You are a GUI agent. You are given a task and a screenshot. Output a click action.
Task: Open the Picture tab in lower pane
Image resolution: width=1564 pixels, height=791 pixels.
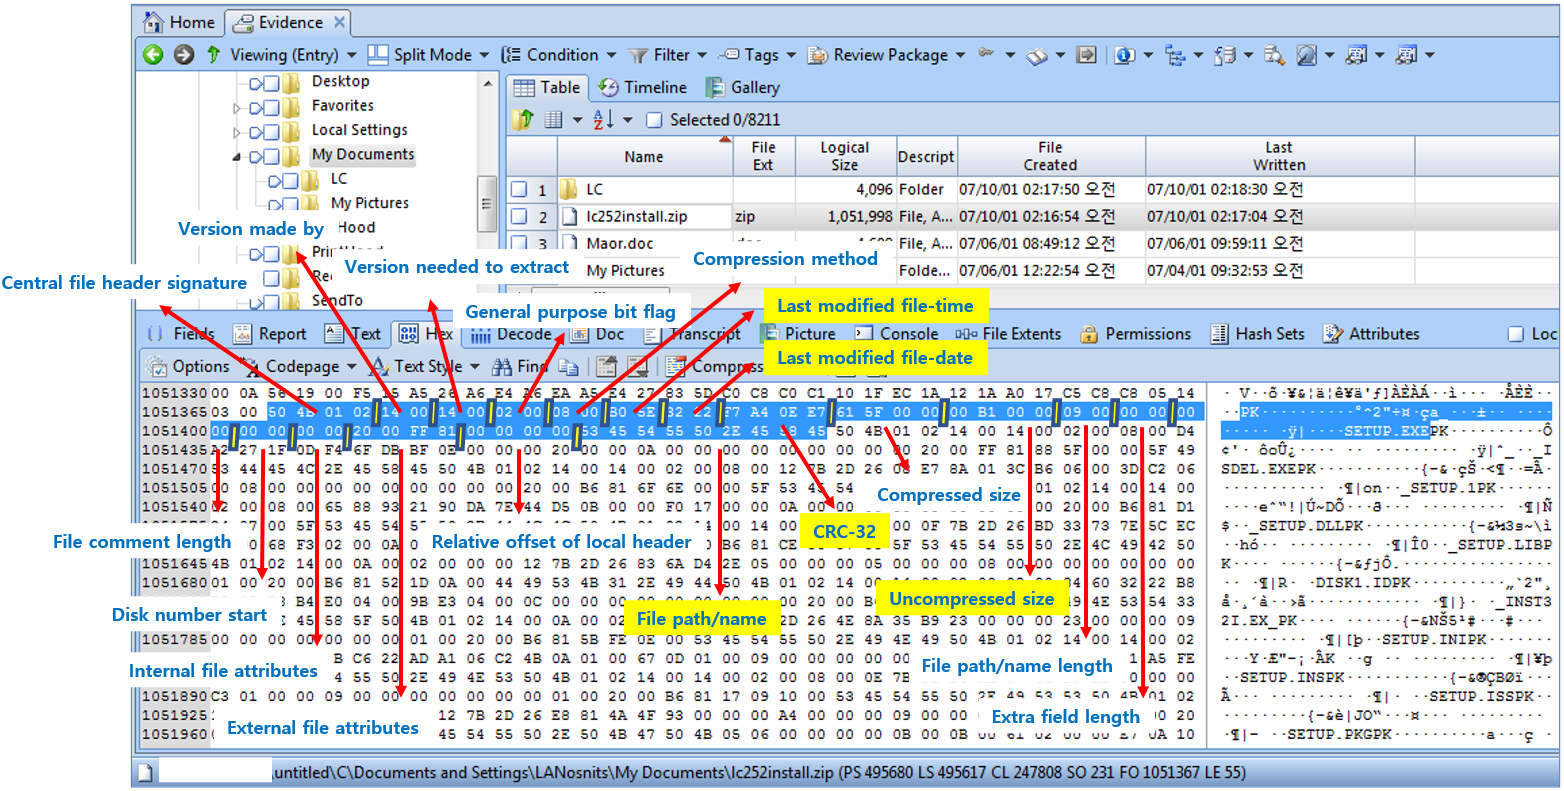point(799,334)
